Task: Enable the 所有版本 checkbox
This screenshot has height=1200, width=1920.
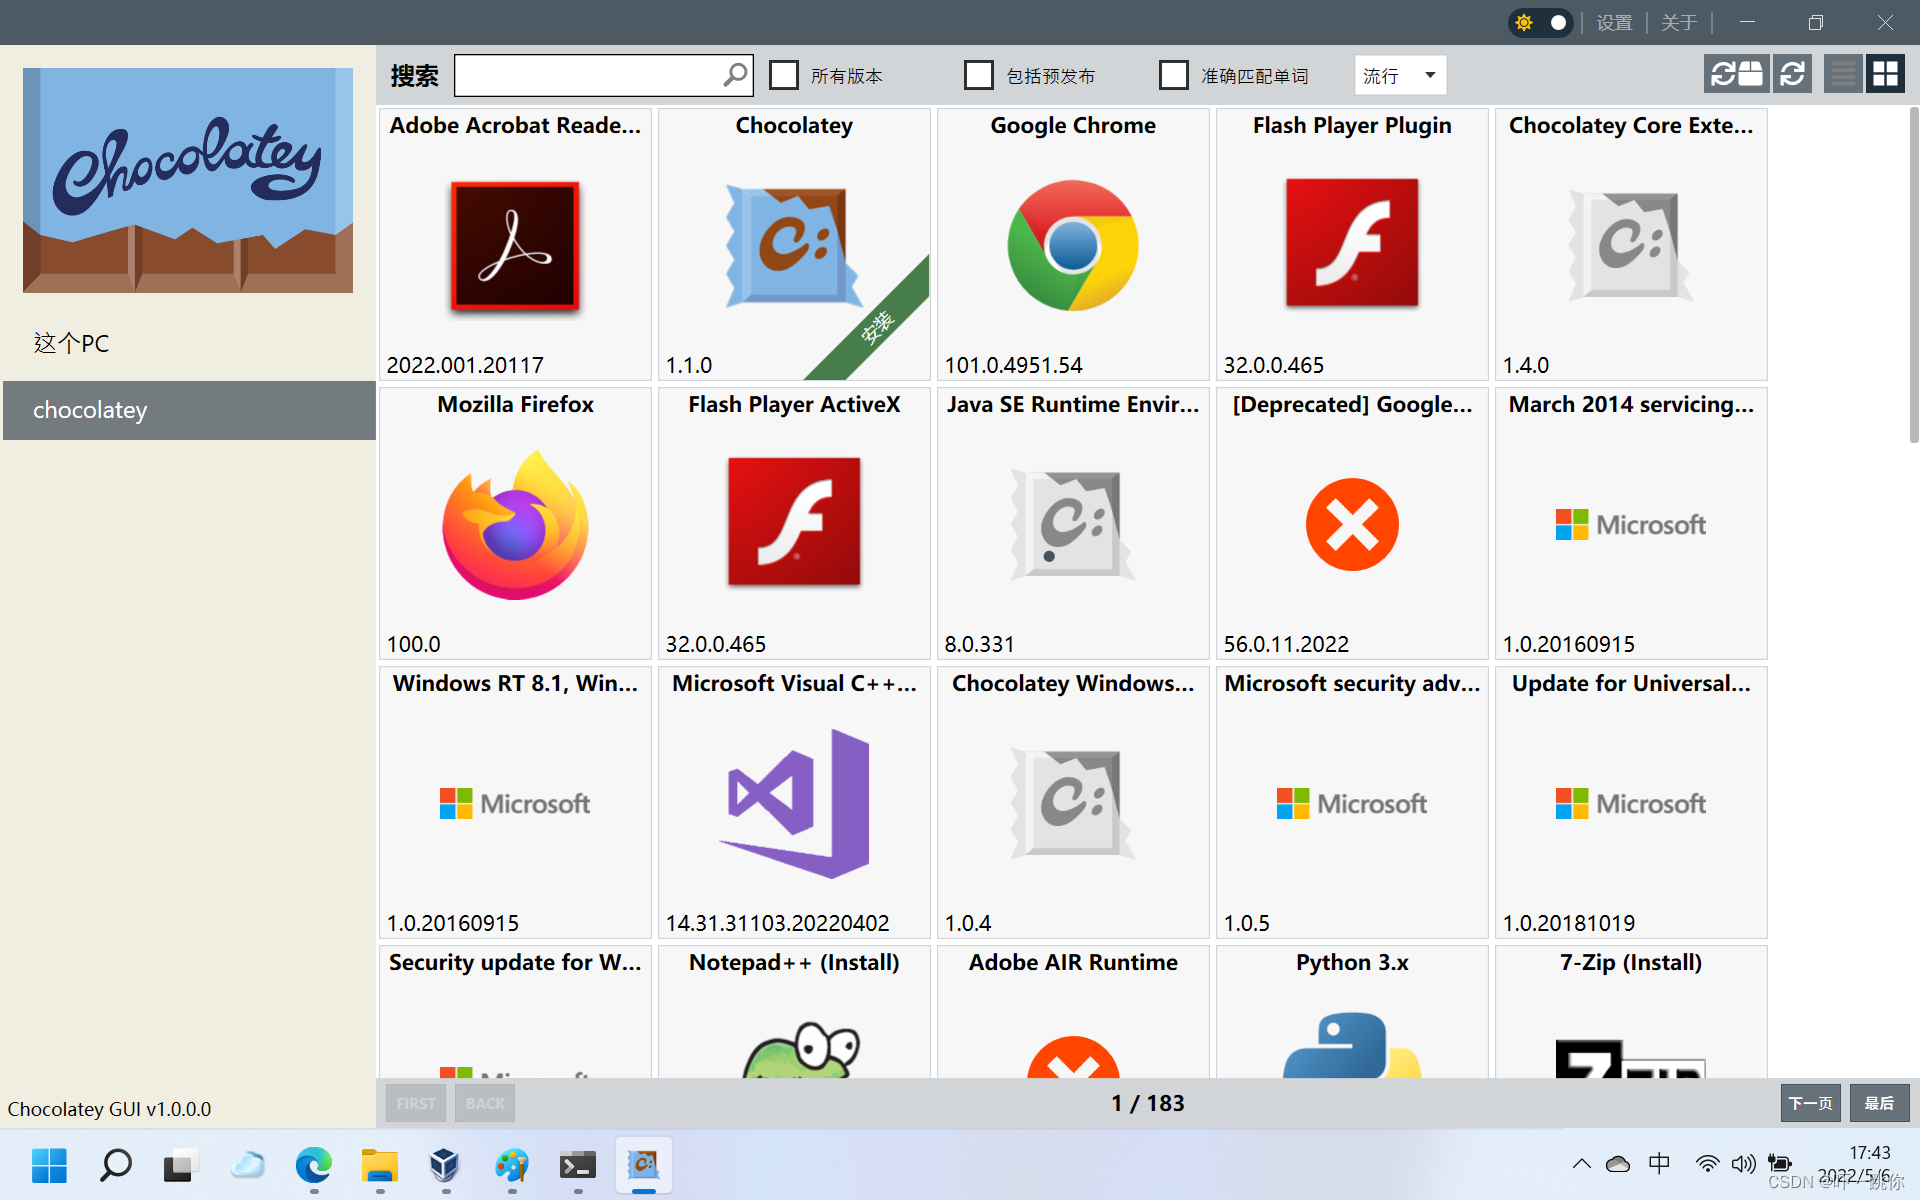Action: tap(784, 75)
